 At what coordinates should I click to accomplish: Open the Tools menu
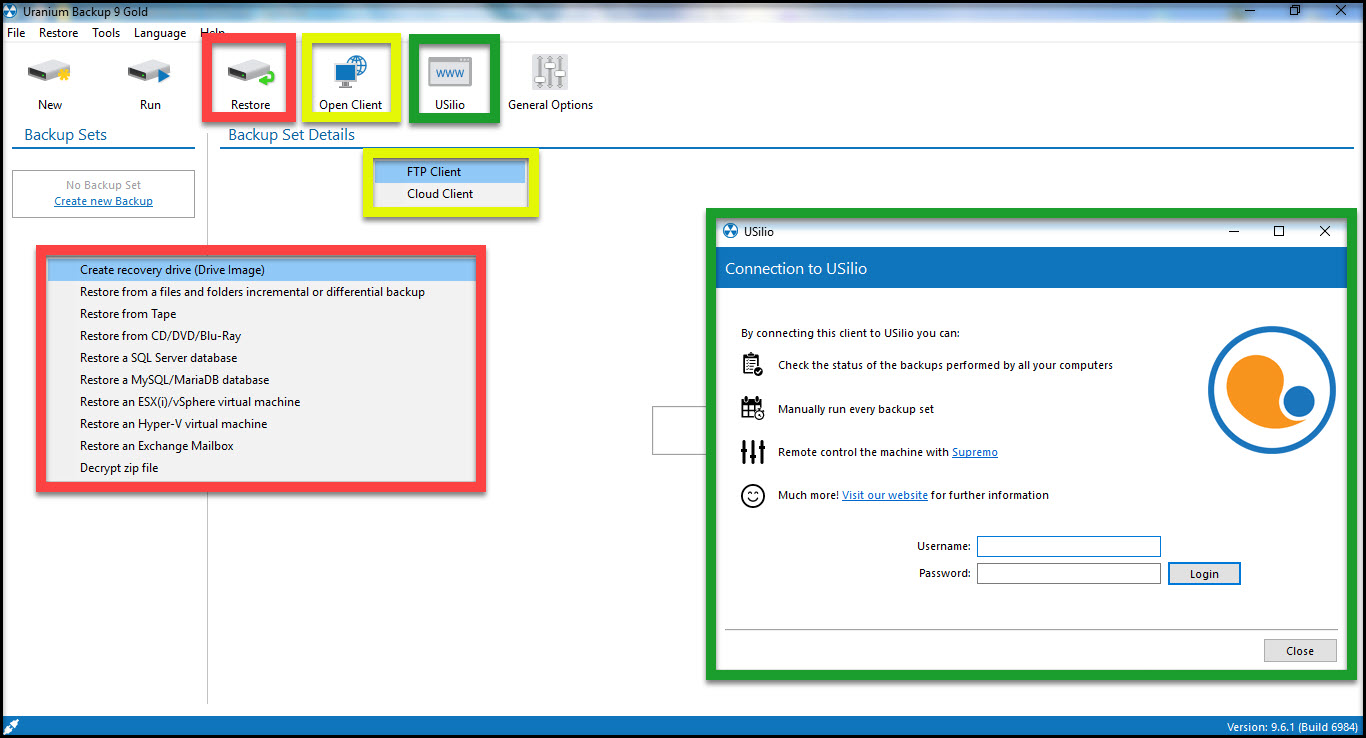click(106, 33)
